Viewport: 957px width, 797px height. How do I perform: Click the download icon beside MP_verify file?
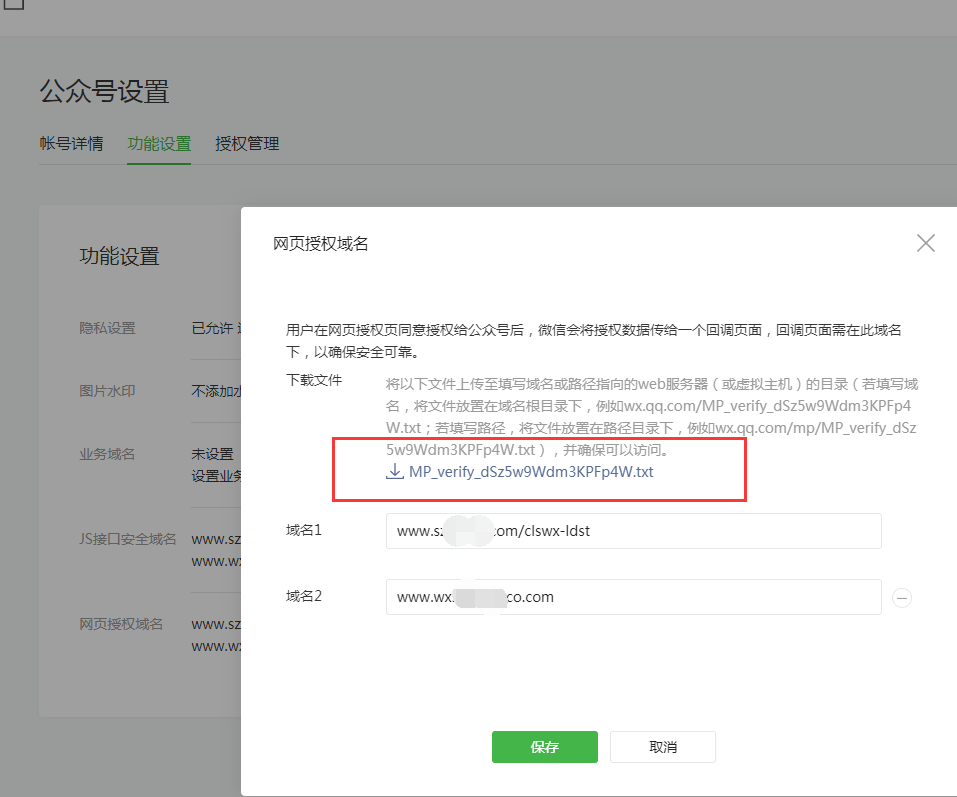point(394,471)
